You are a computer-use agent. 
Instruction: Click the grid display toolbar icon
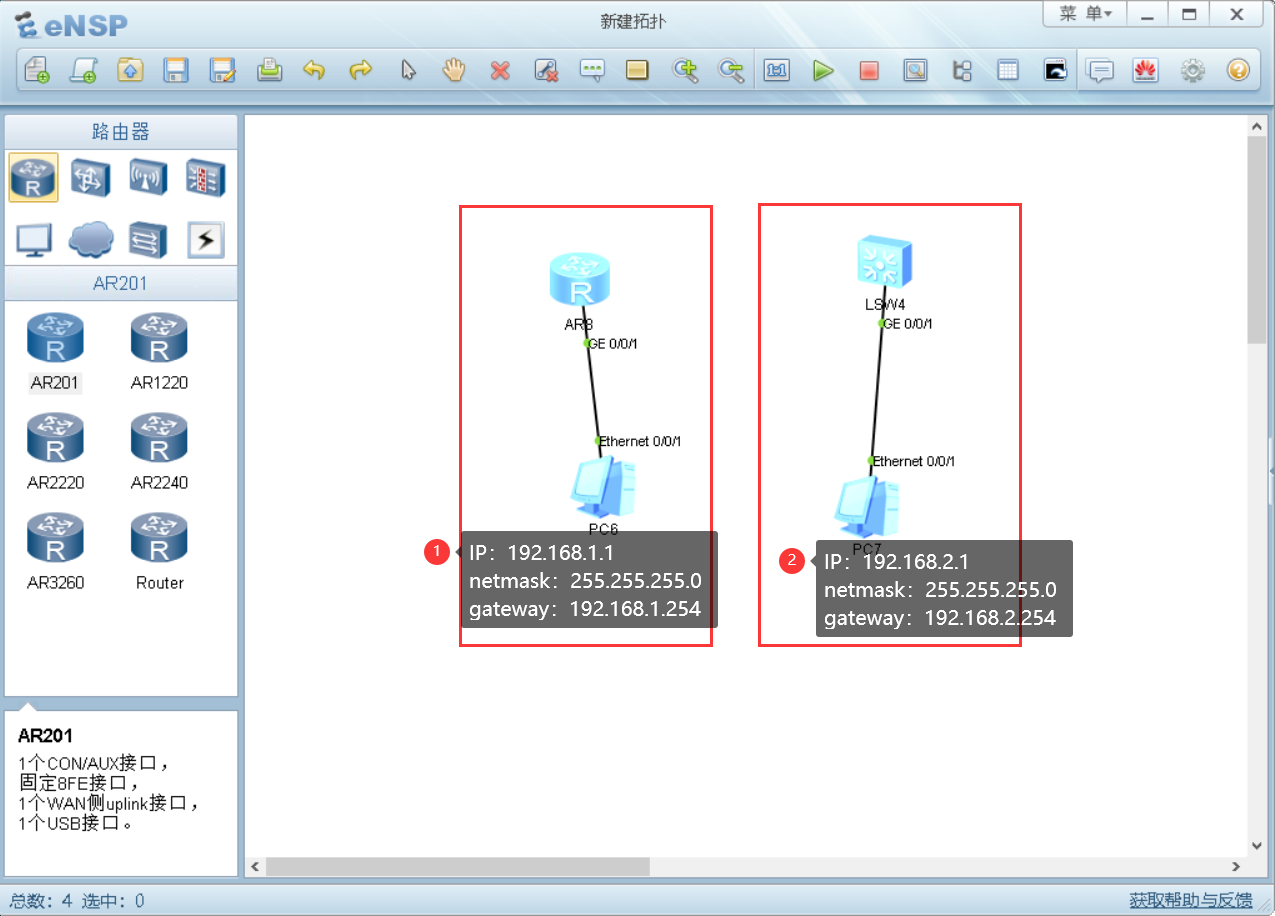point(1008,70)
